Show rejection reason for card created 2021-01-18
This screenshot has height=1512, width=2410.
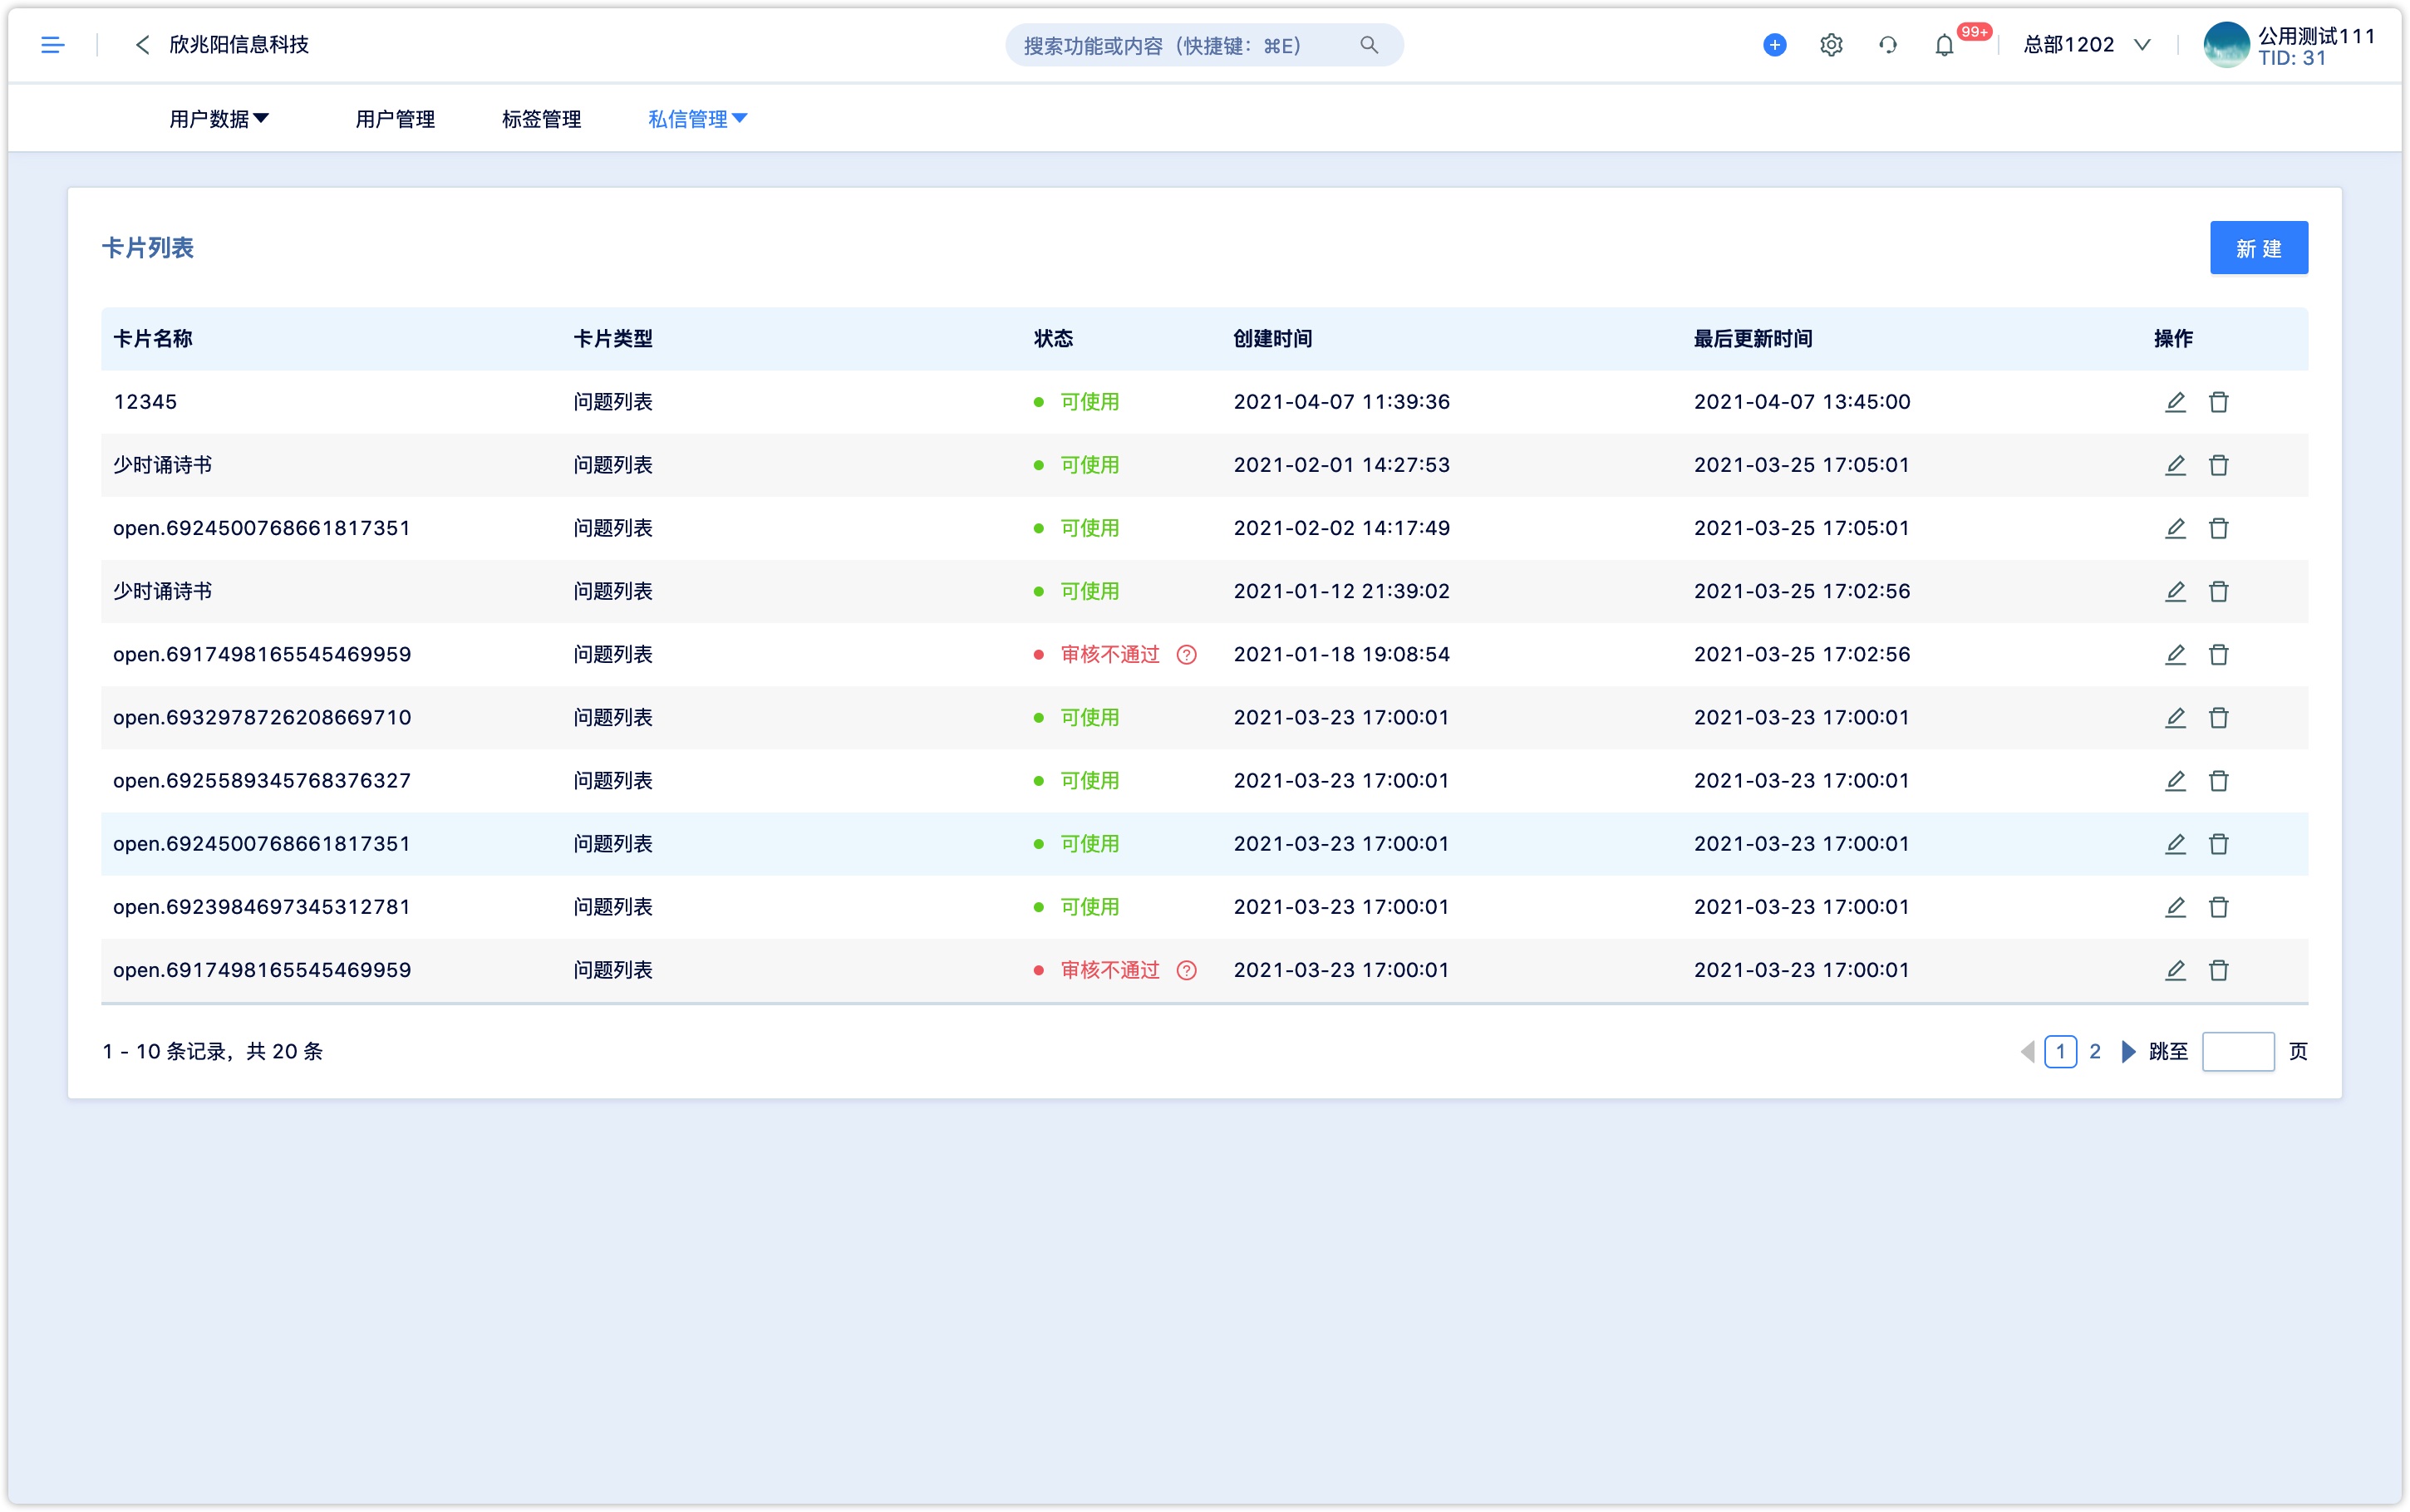click(1187, 655)
